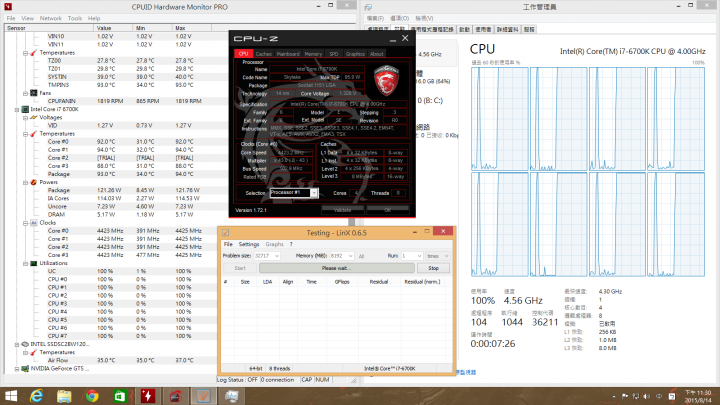
Task: Collapse the Intel Core i7 6700K tree node
Action: click(17, 110)
